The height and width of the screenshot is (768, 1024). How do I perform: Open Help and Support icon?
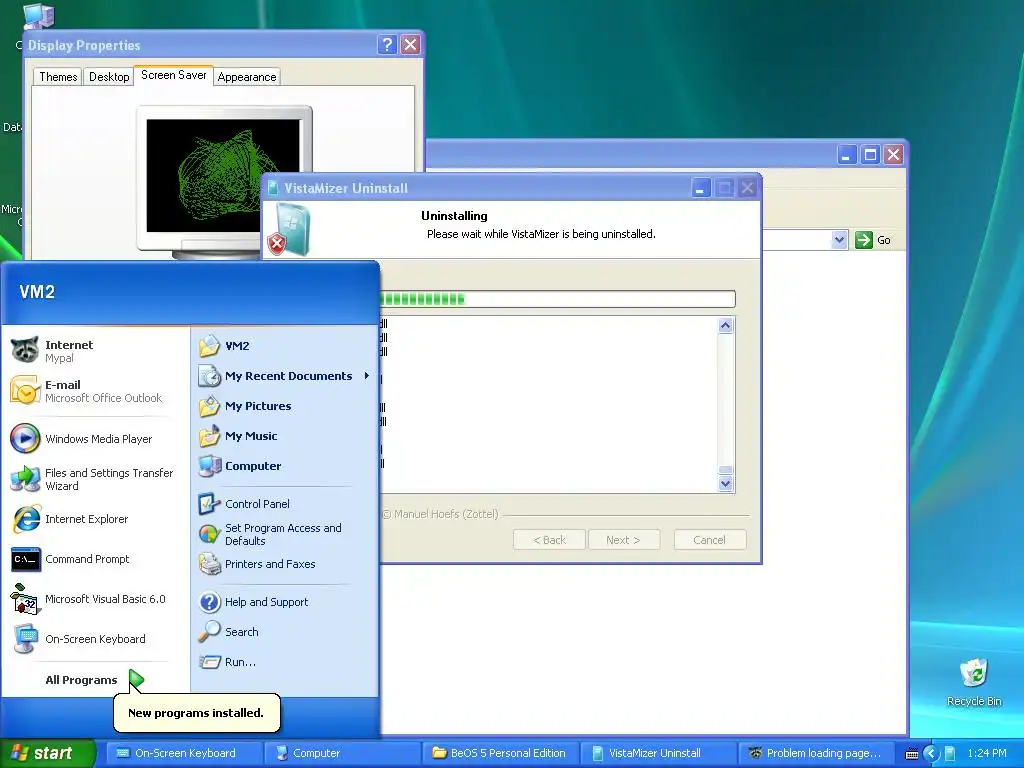[x=210, y=601]
